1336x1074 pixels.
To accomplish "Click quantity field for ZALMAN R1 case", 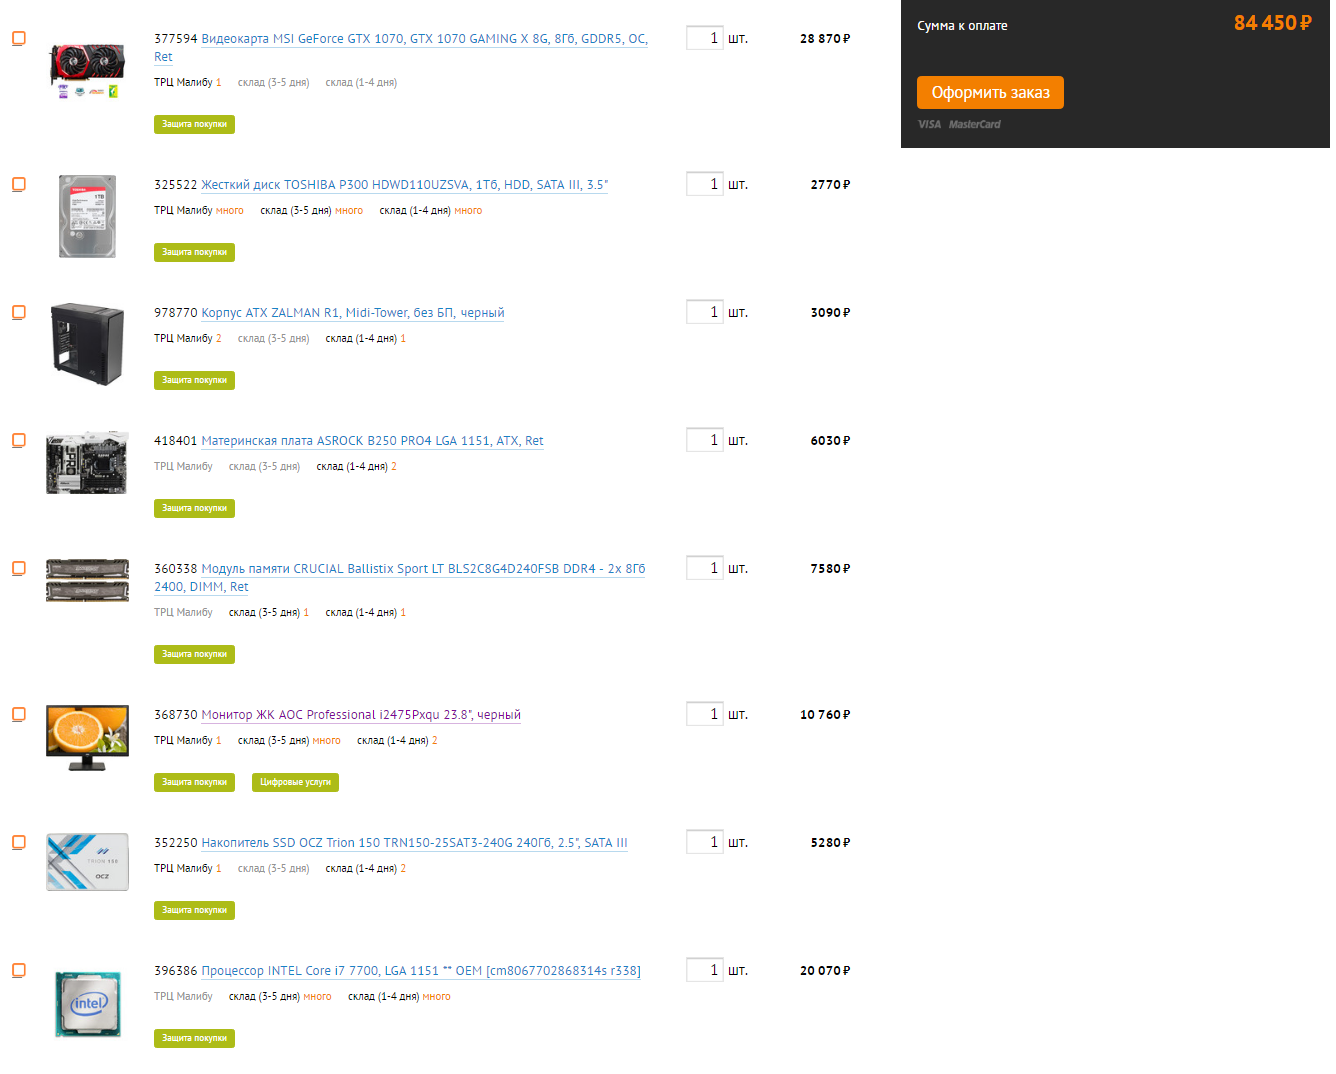I will (x=705, y=312).
